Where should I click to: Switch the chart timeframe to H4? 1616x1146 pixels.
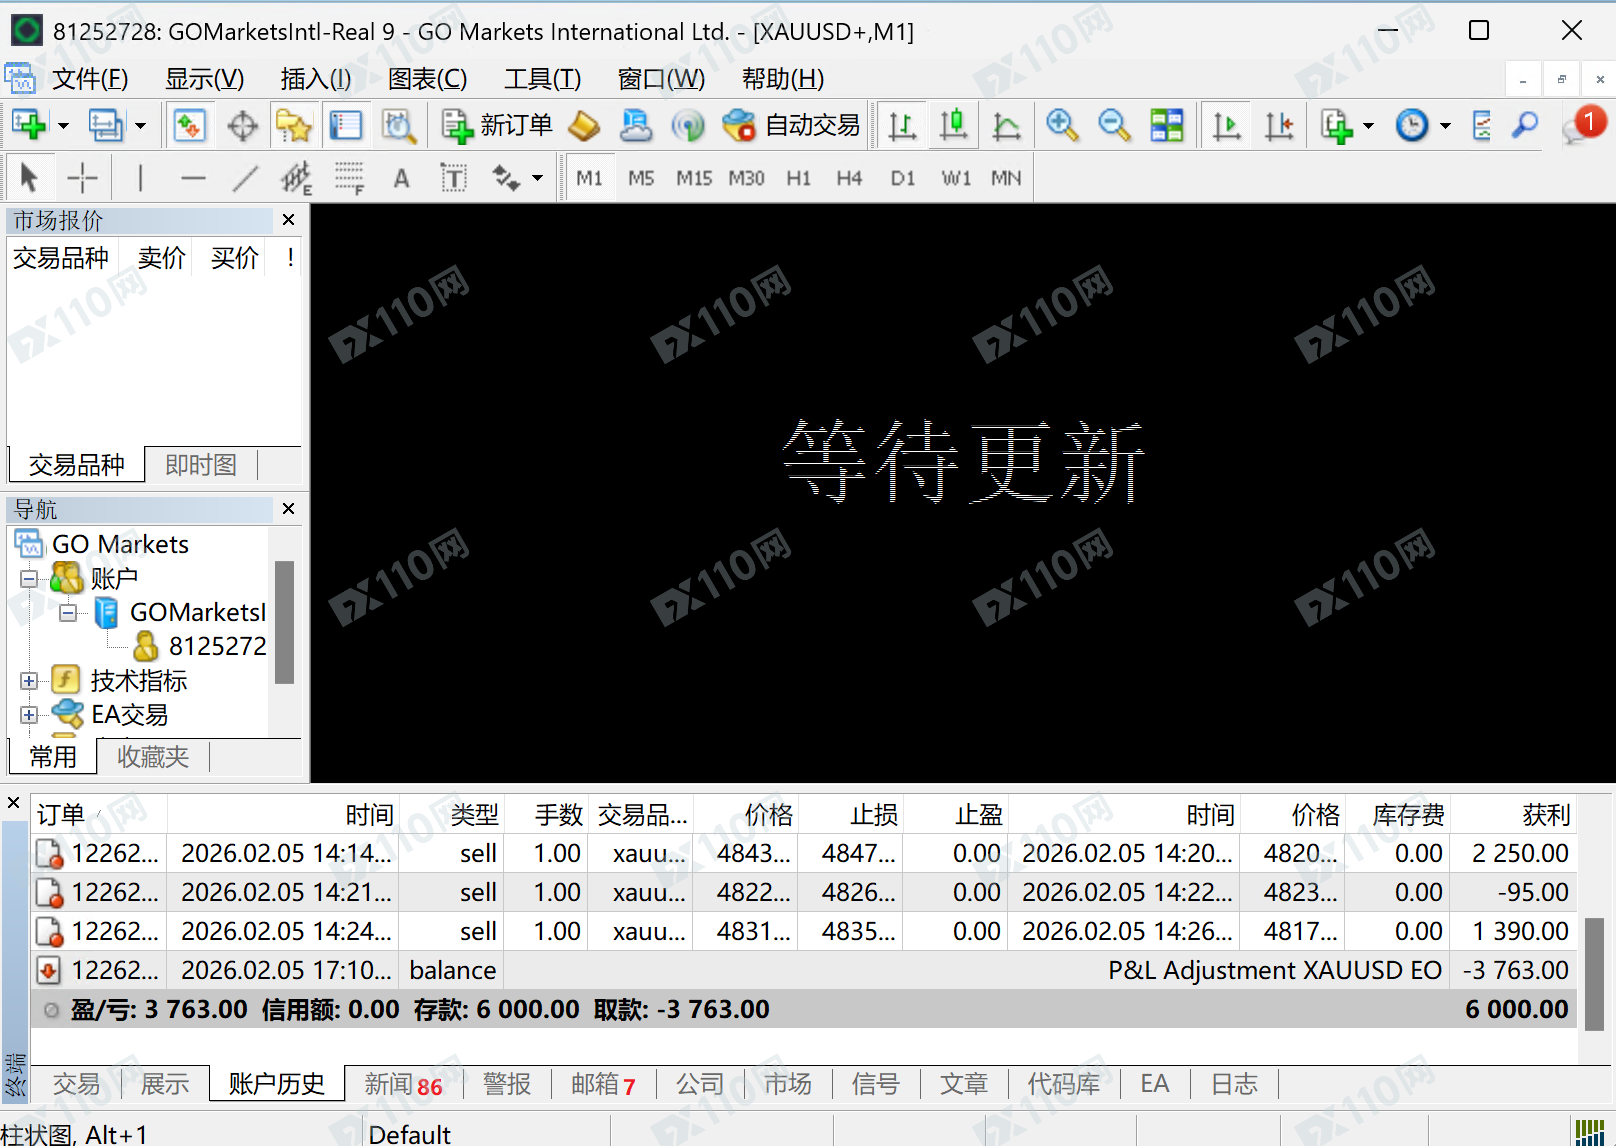pyautogui.click(x=849, y=177)
